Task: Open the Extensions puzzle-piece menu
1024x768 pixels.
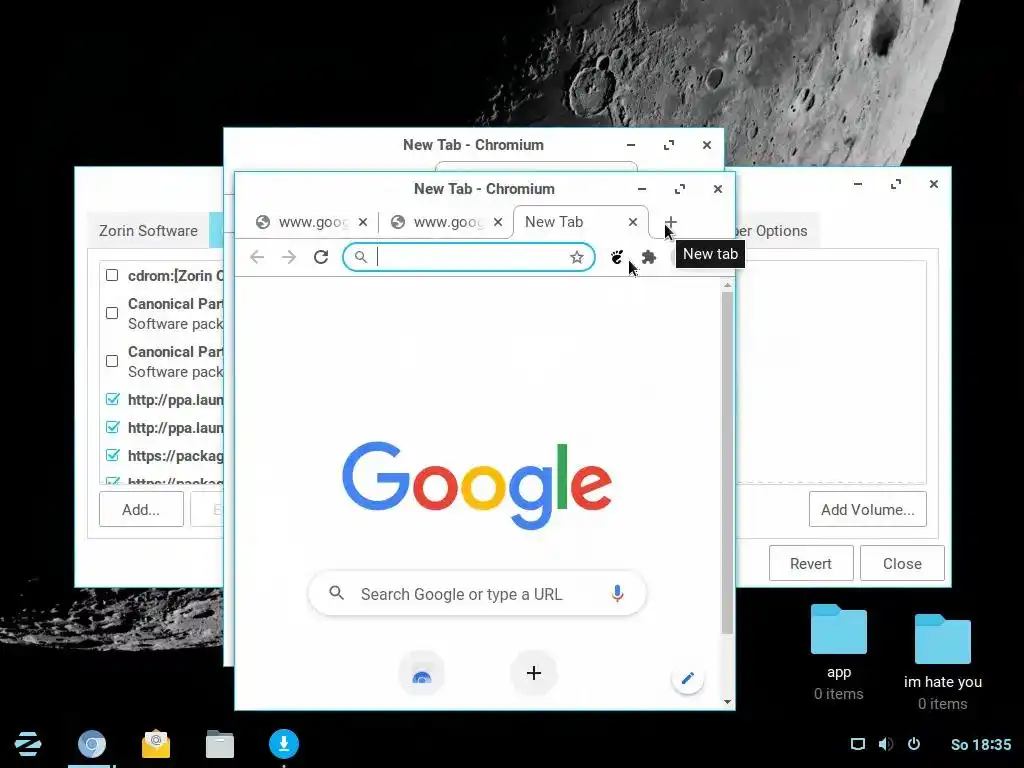Action: [648, 257]
